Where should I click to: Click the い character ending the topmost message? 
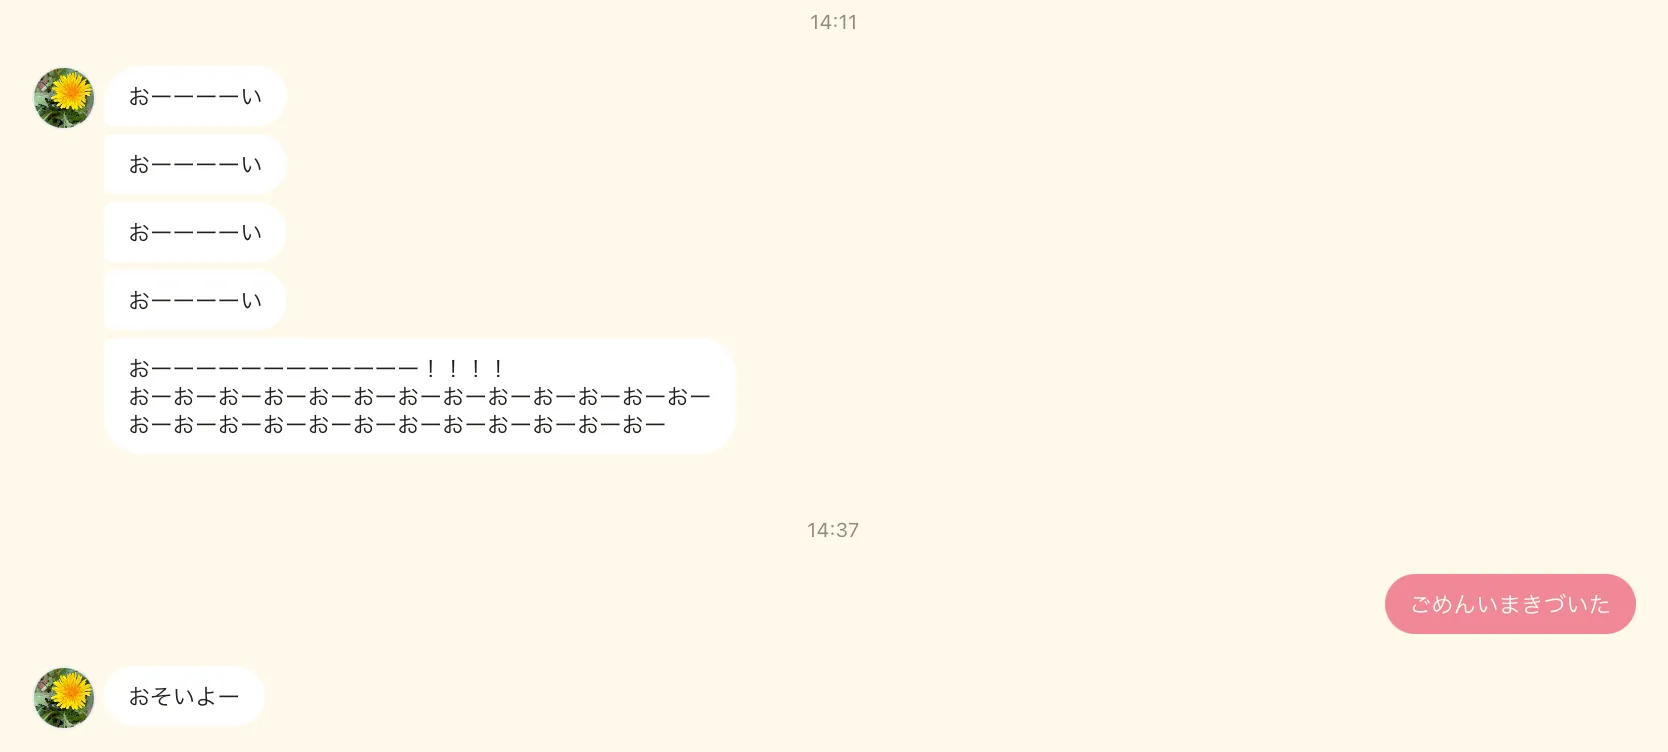tap(251, 97)
